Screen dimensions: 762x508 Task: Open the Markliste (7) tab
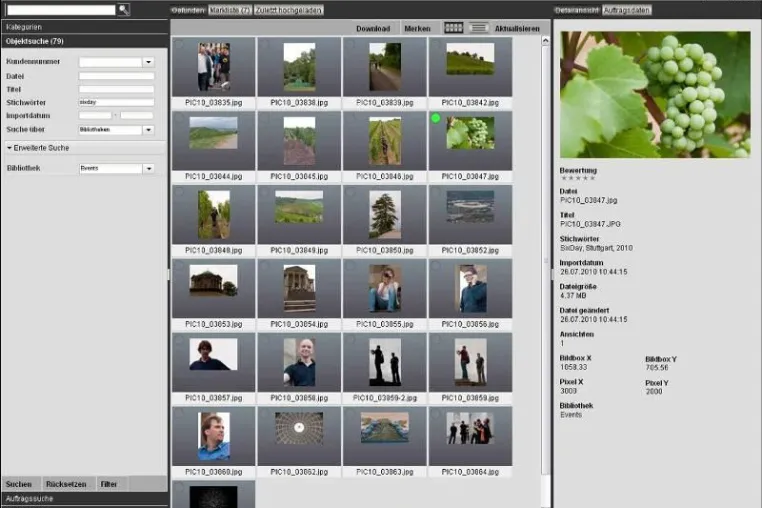(x=230, y=10)
